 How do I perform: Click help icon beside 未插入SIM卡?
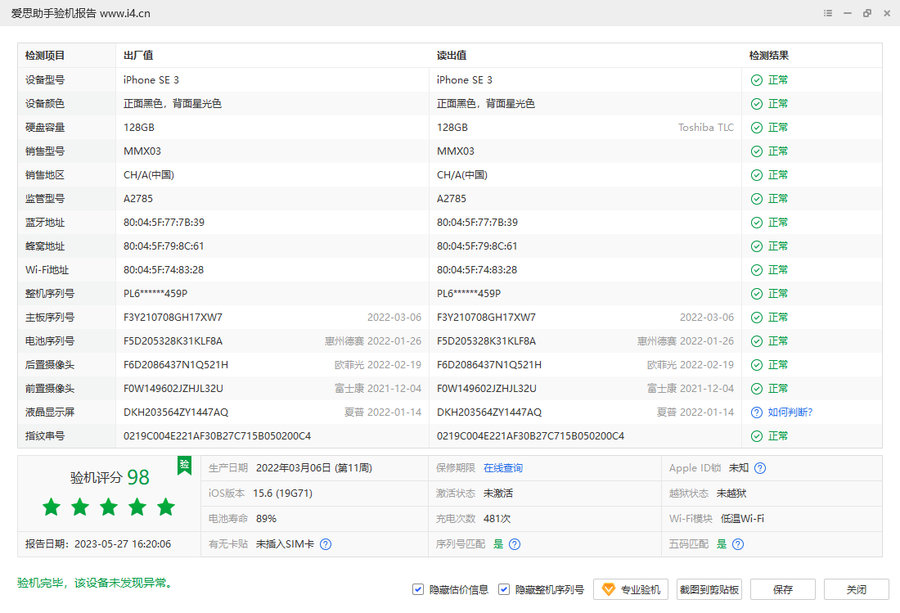(325, 544)
